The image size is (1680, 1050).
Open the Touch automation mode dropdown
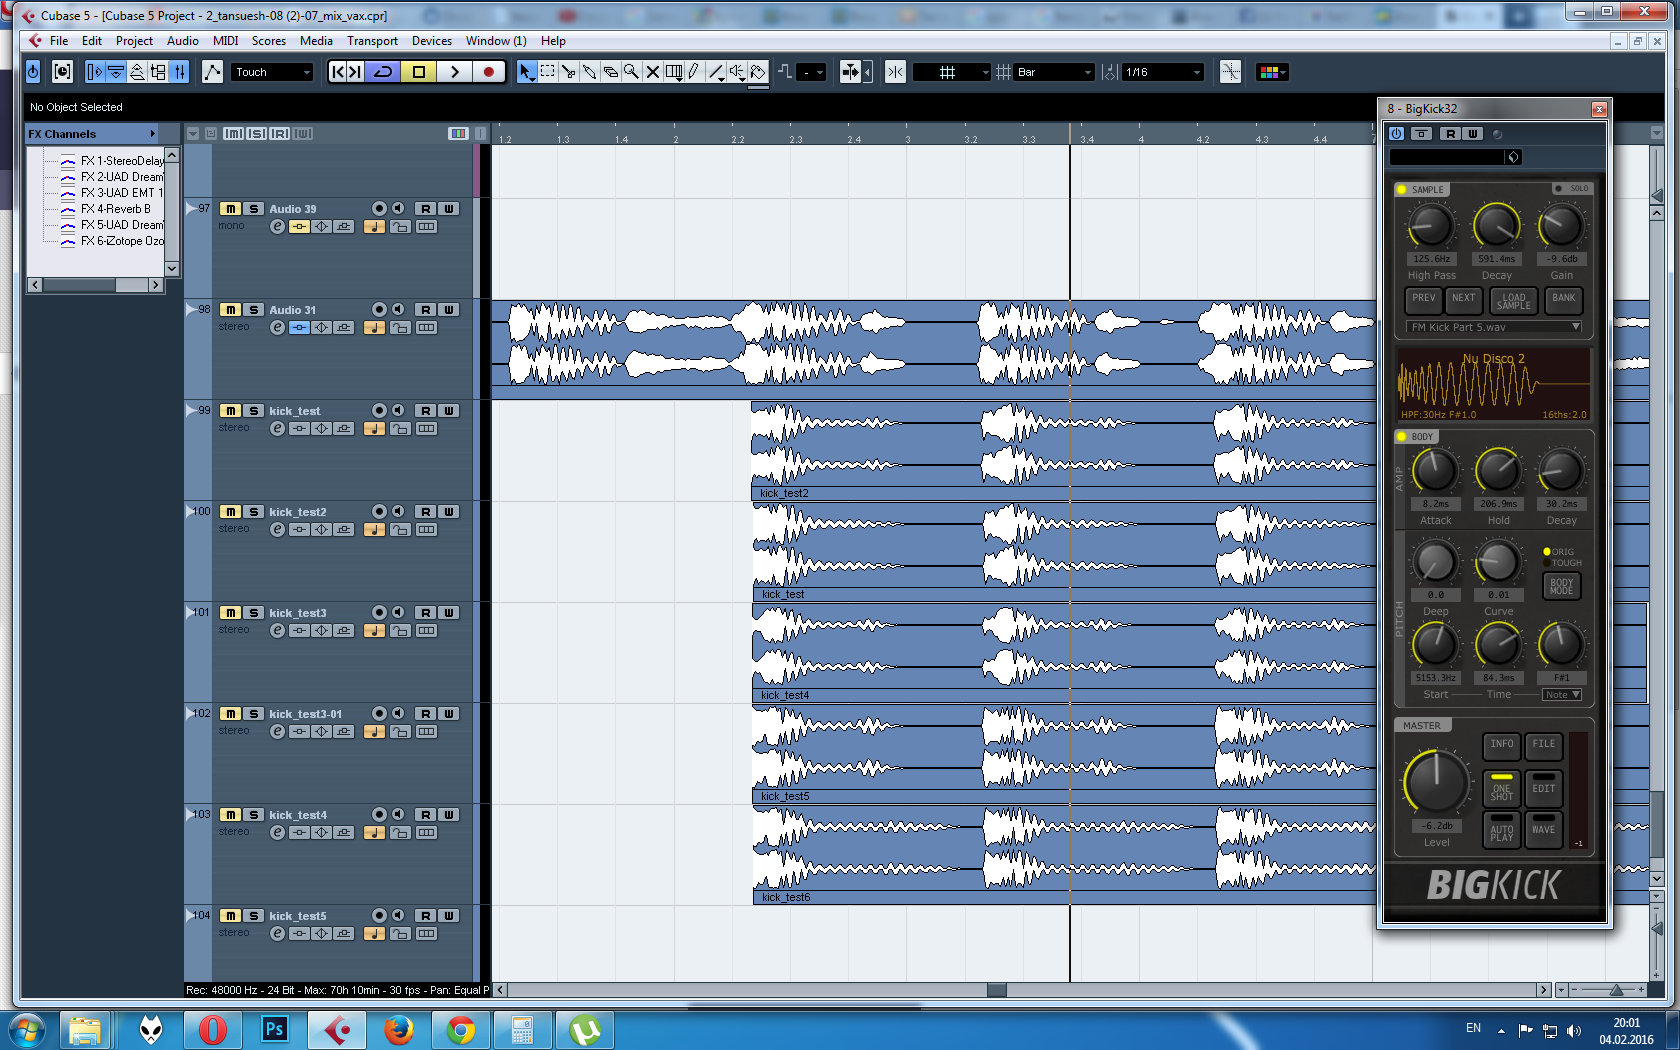tap(273, 72)
